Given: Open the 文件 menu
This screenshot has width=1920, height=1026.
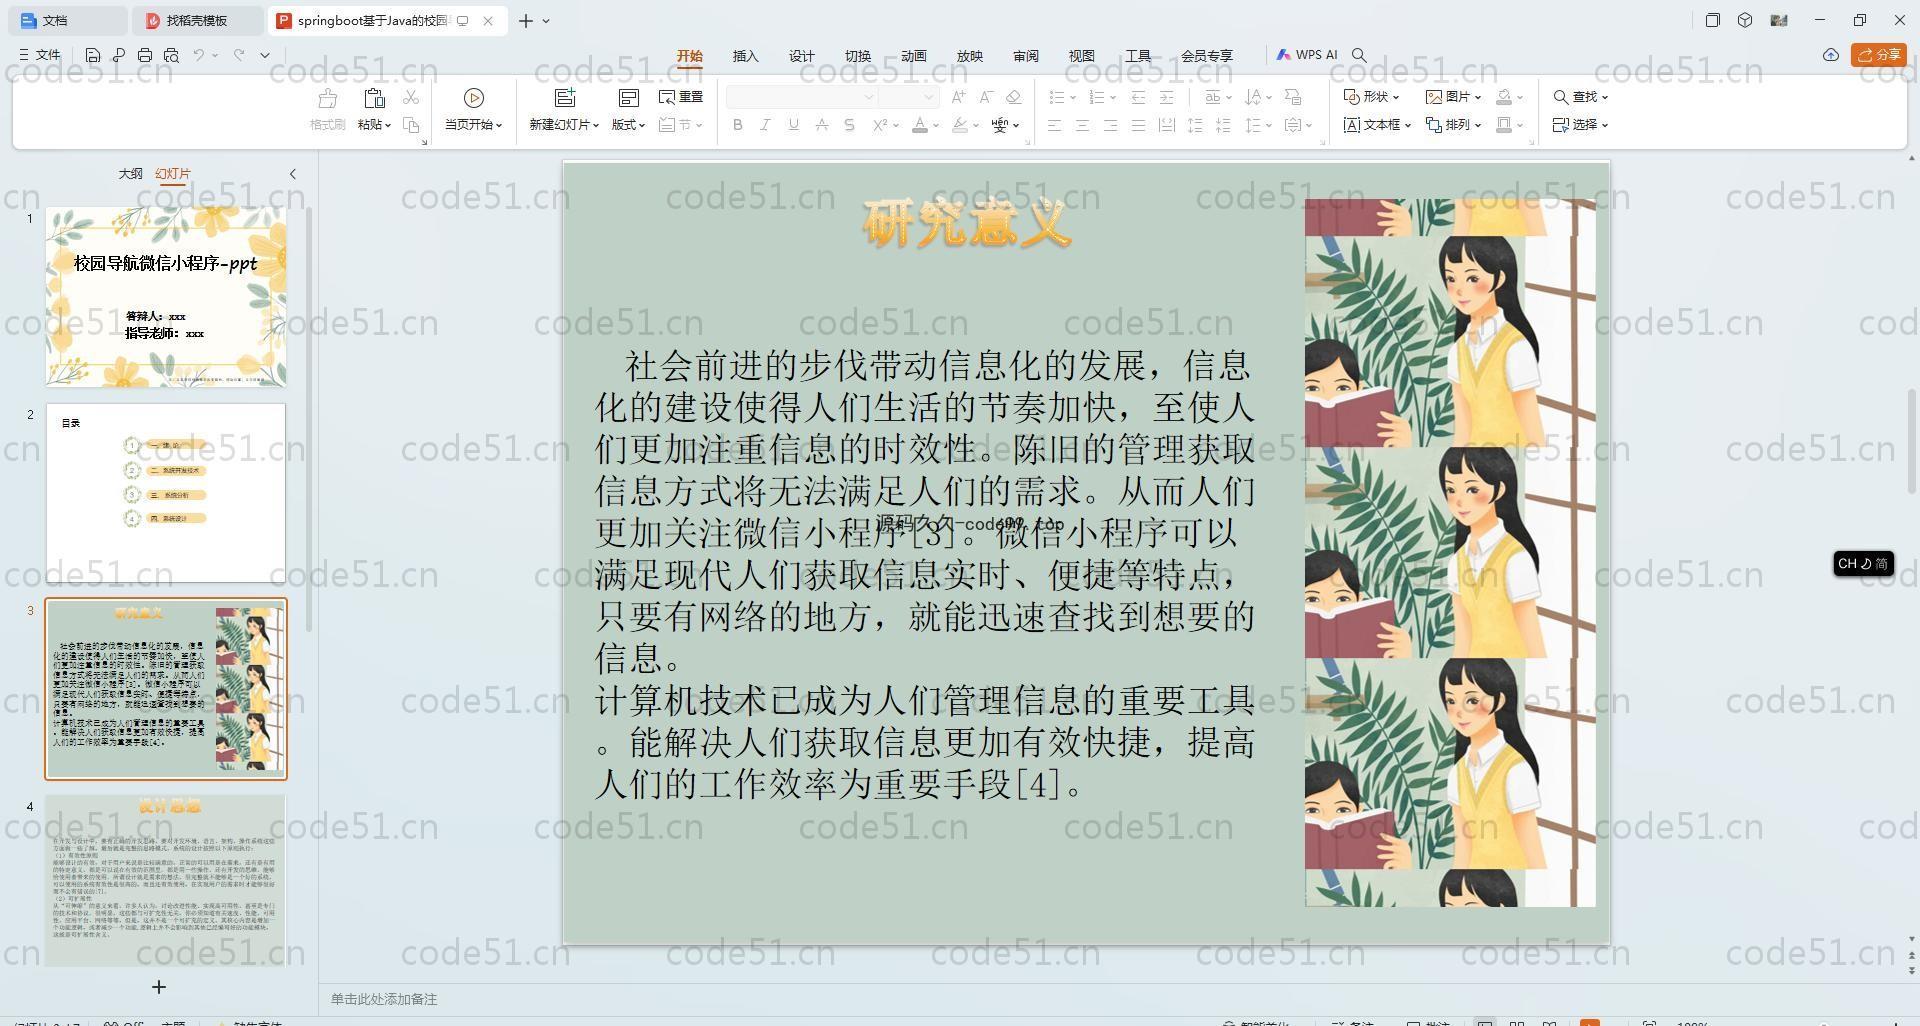Looking at the screenshot, I should 40,55.
